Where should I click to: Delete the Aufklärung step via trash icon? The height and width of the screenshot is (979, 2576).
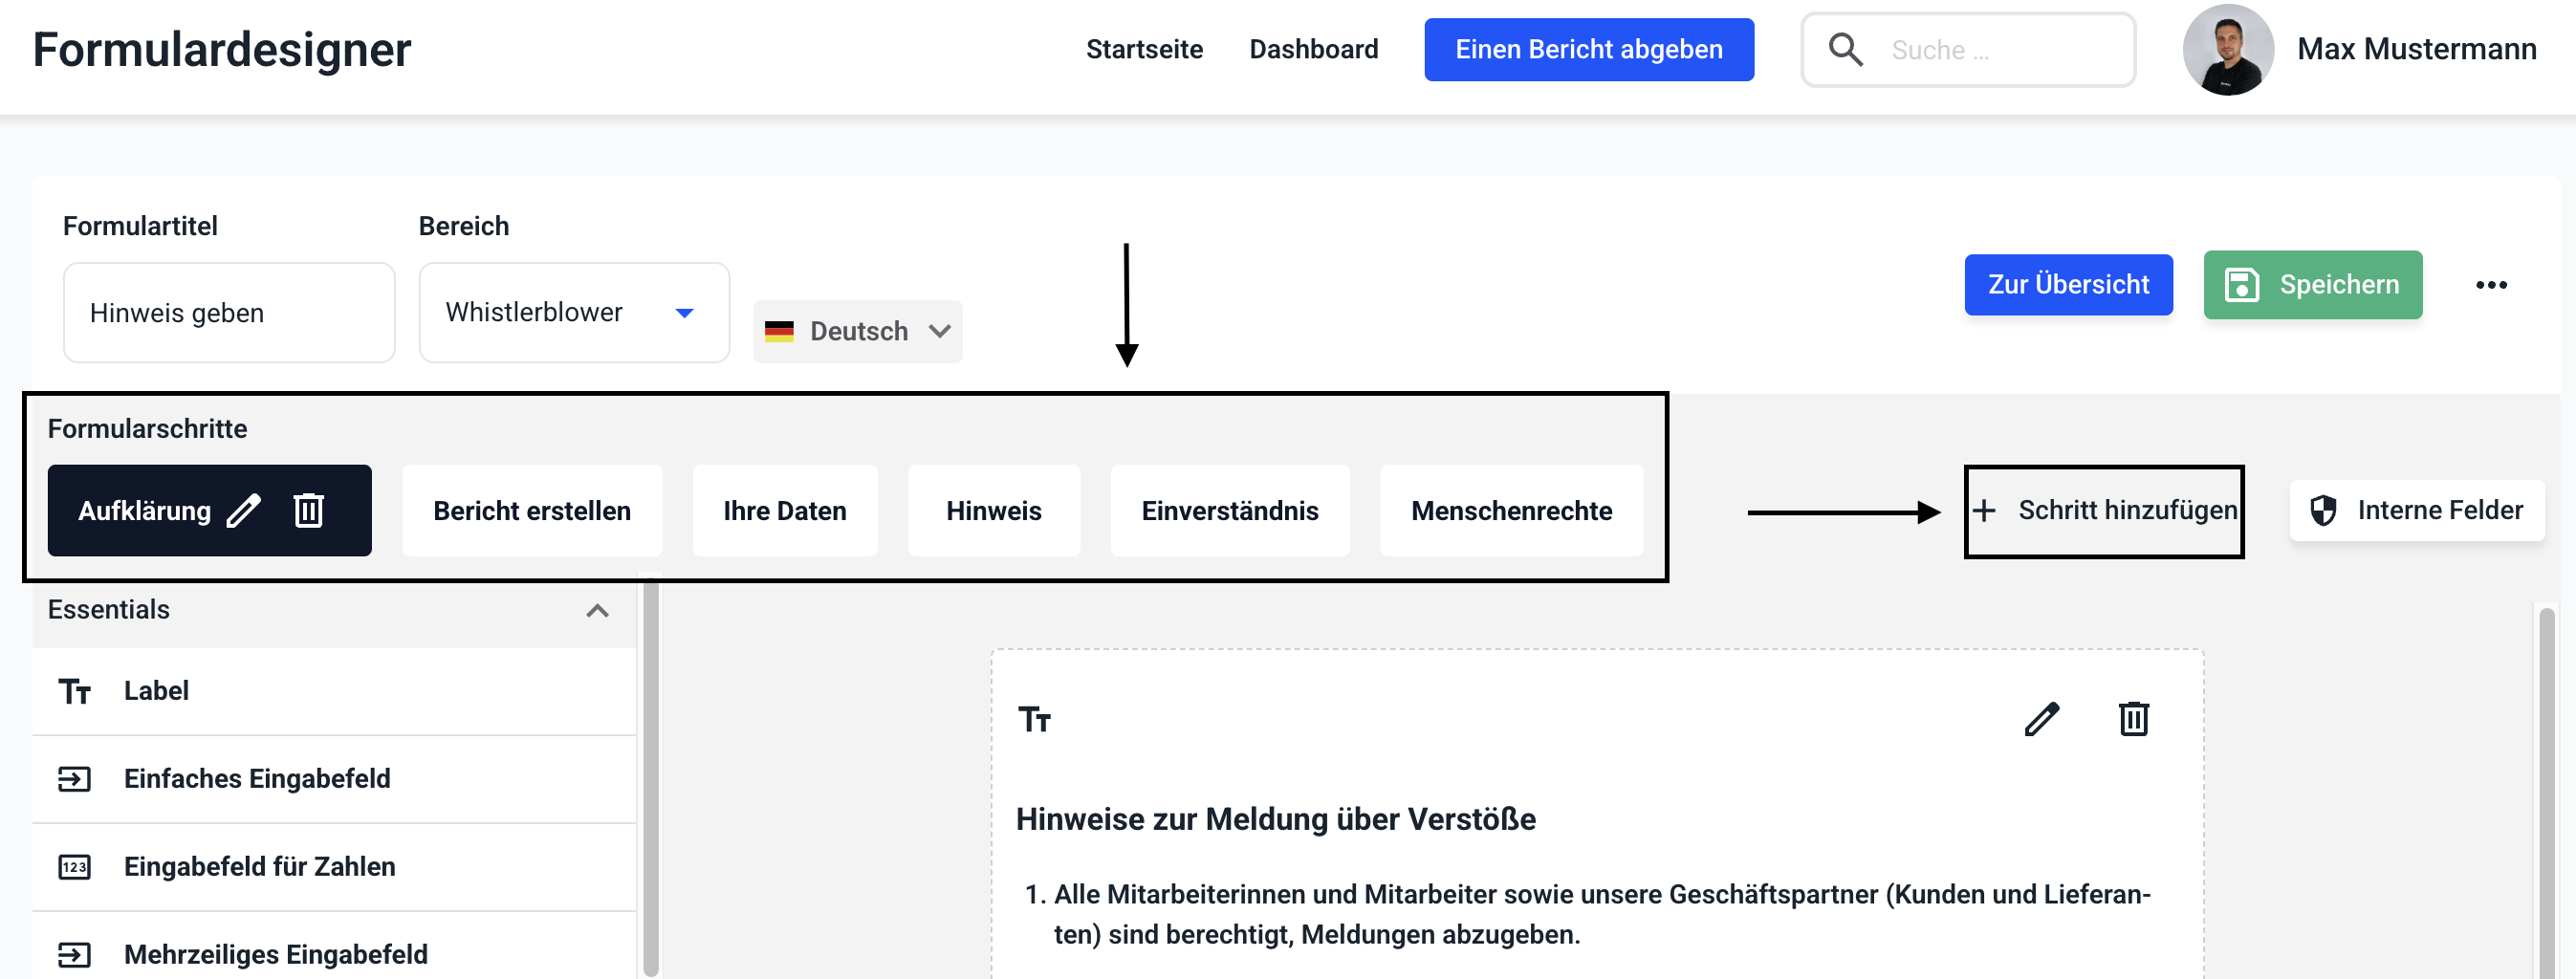tap(308, 510)
